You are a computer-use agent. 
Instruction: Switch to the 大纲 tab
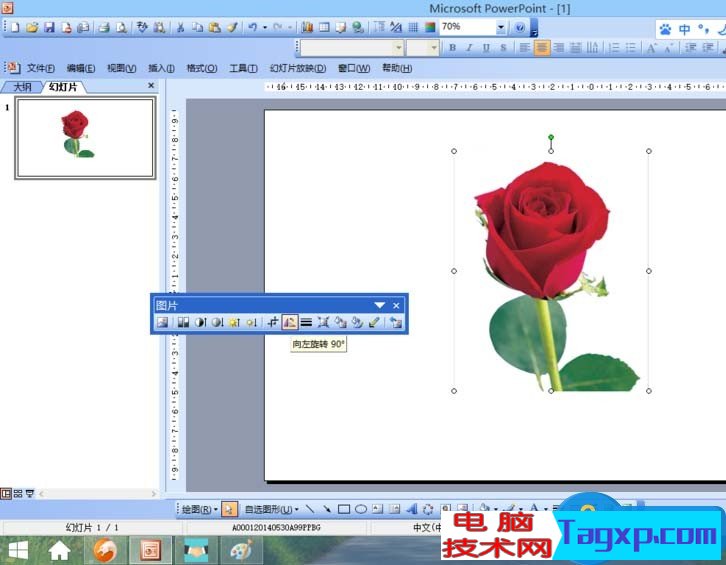pos(22,87)
